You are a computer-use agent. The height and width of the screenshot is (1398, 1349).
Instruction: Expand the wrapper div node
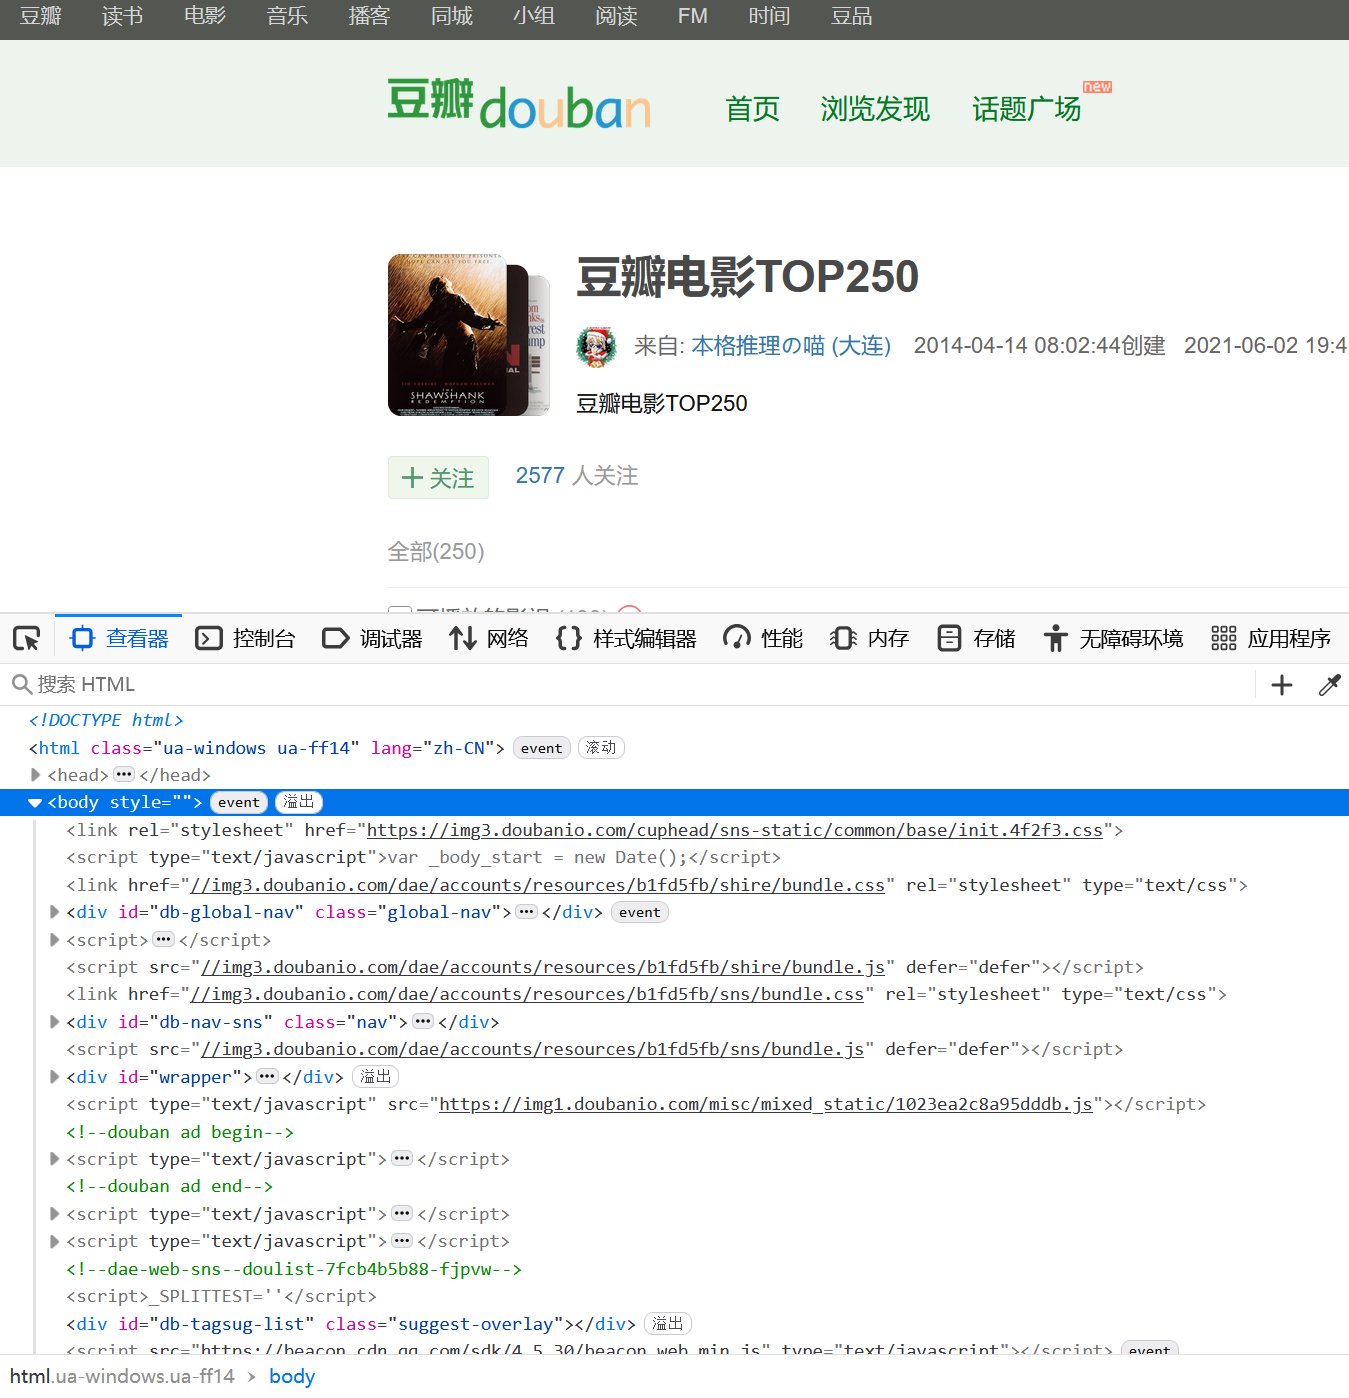(x=55, y=1077)
